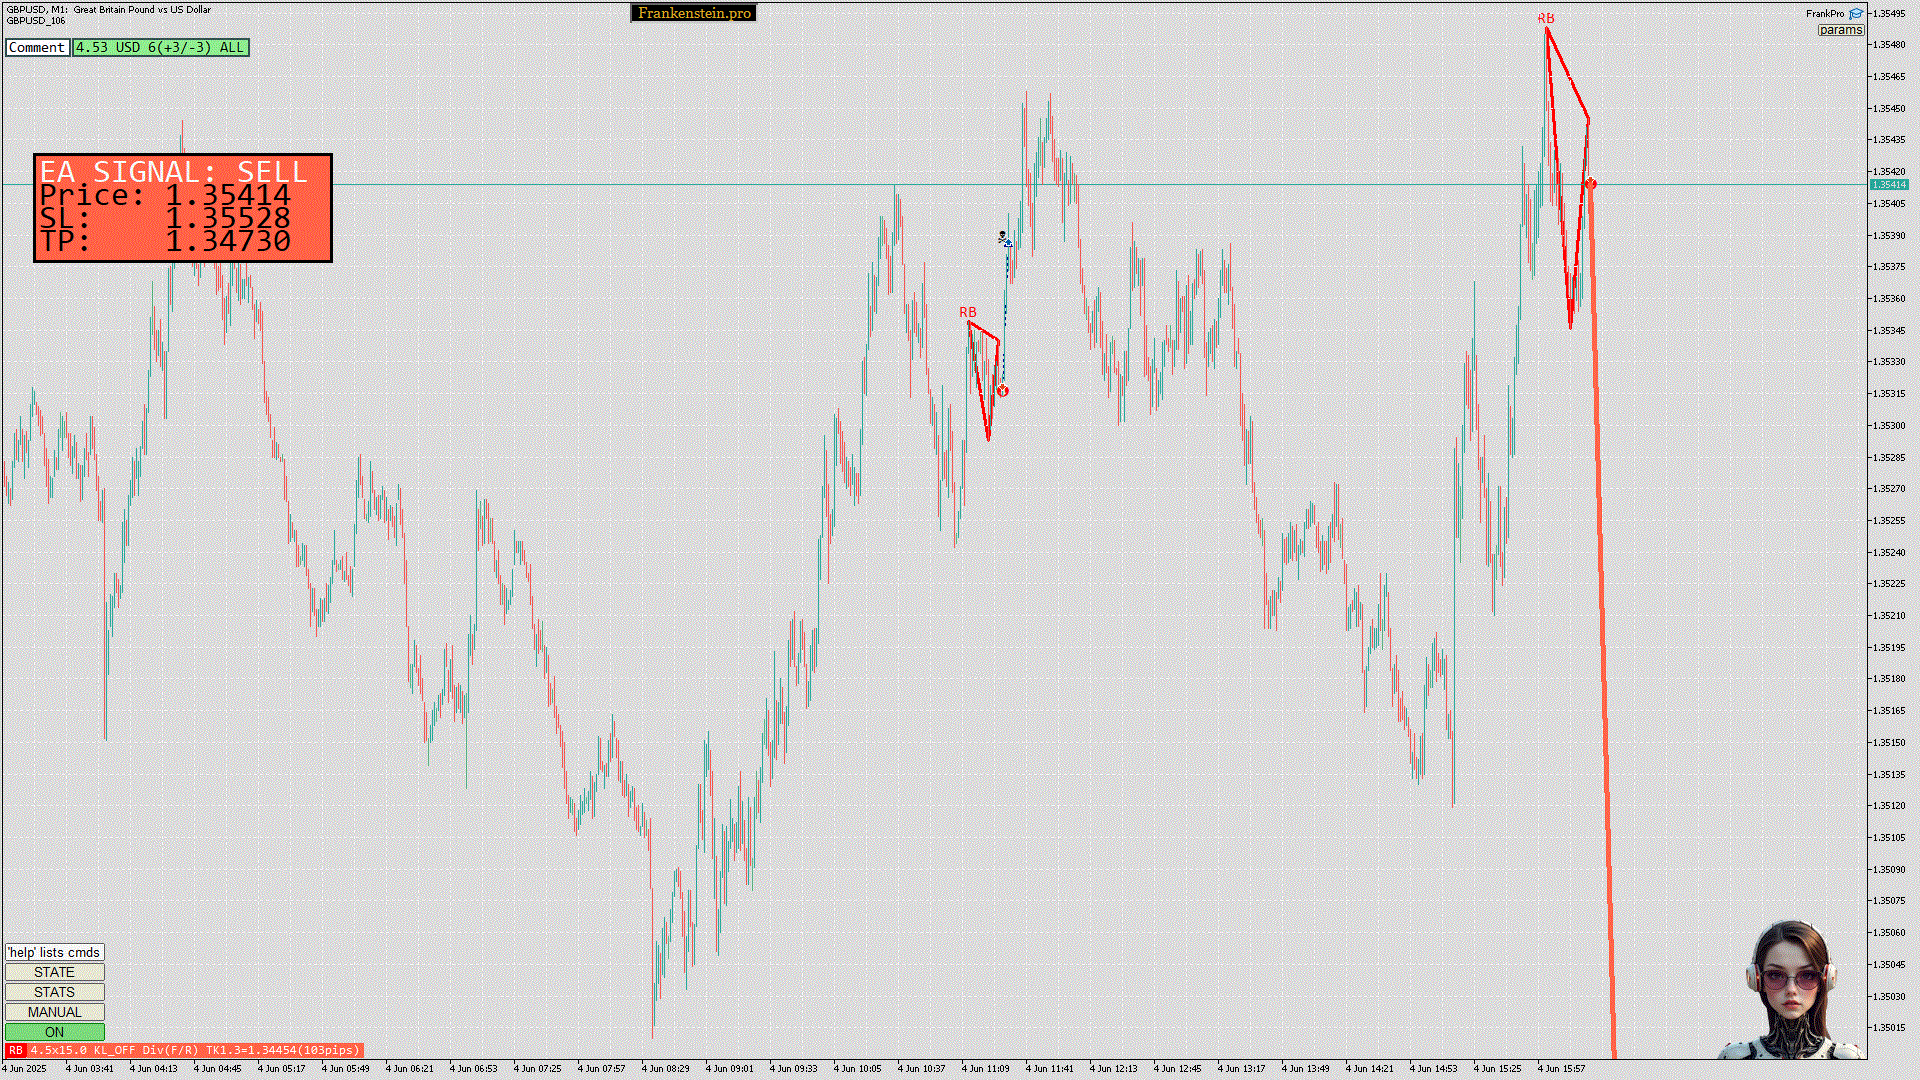This screenshot has height=1080, width=1920.
Task: Click the Comment label box
Action: (x=37, y=47)
